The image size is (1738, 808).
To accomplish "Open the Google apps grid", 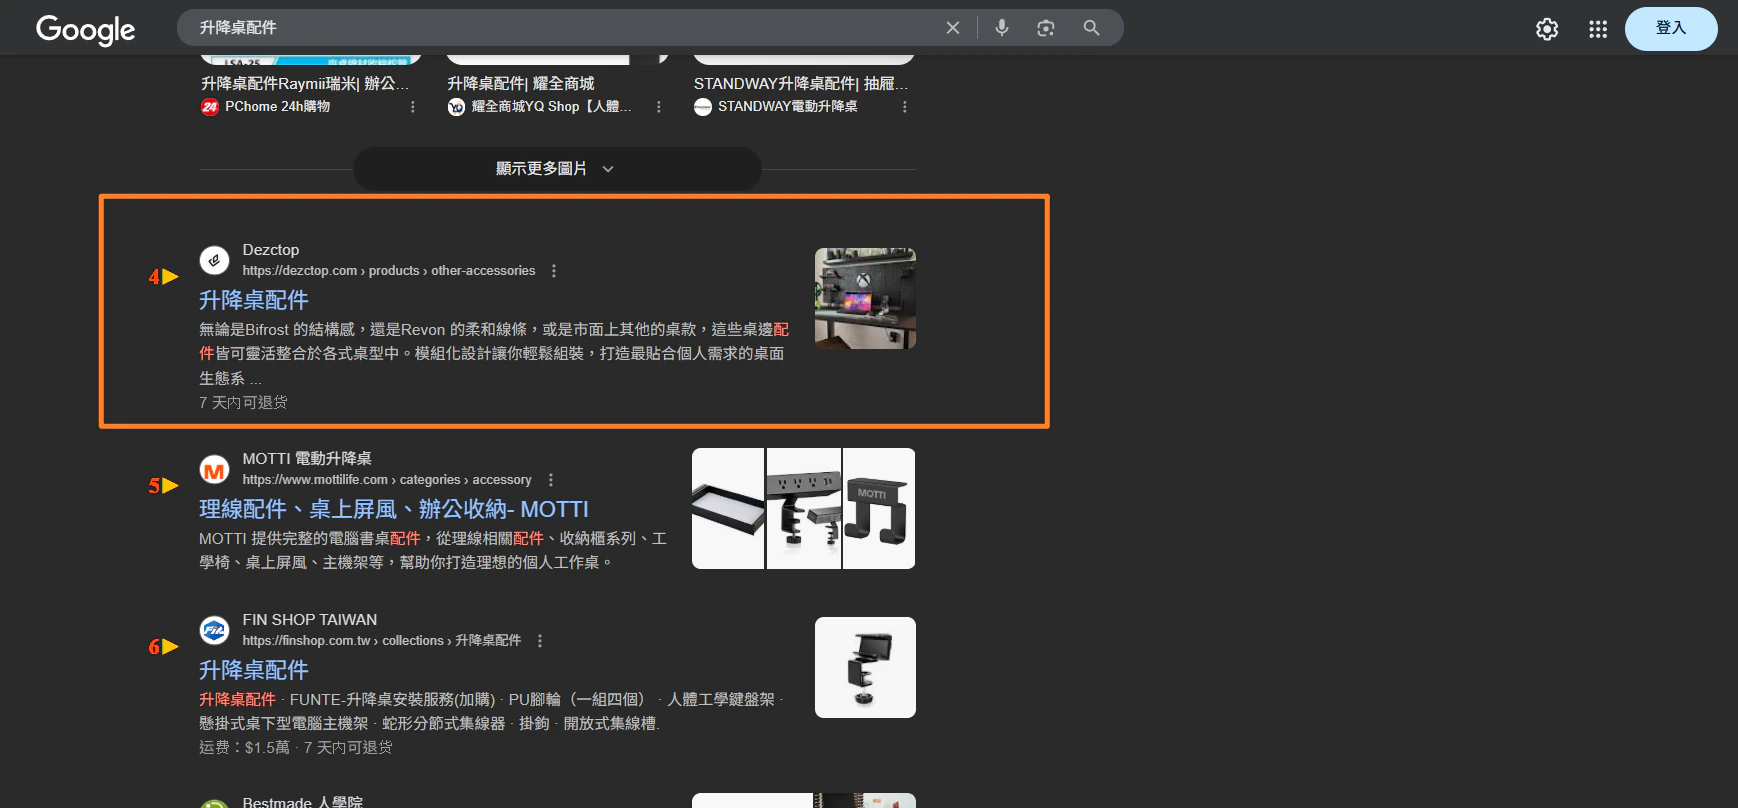I will point(1598,29).
